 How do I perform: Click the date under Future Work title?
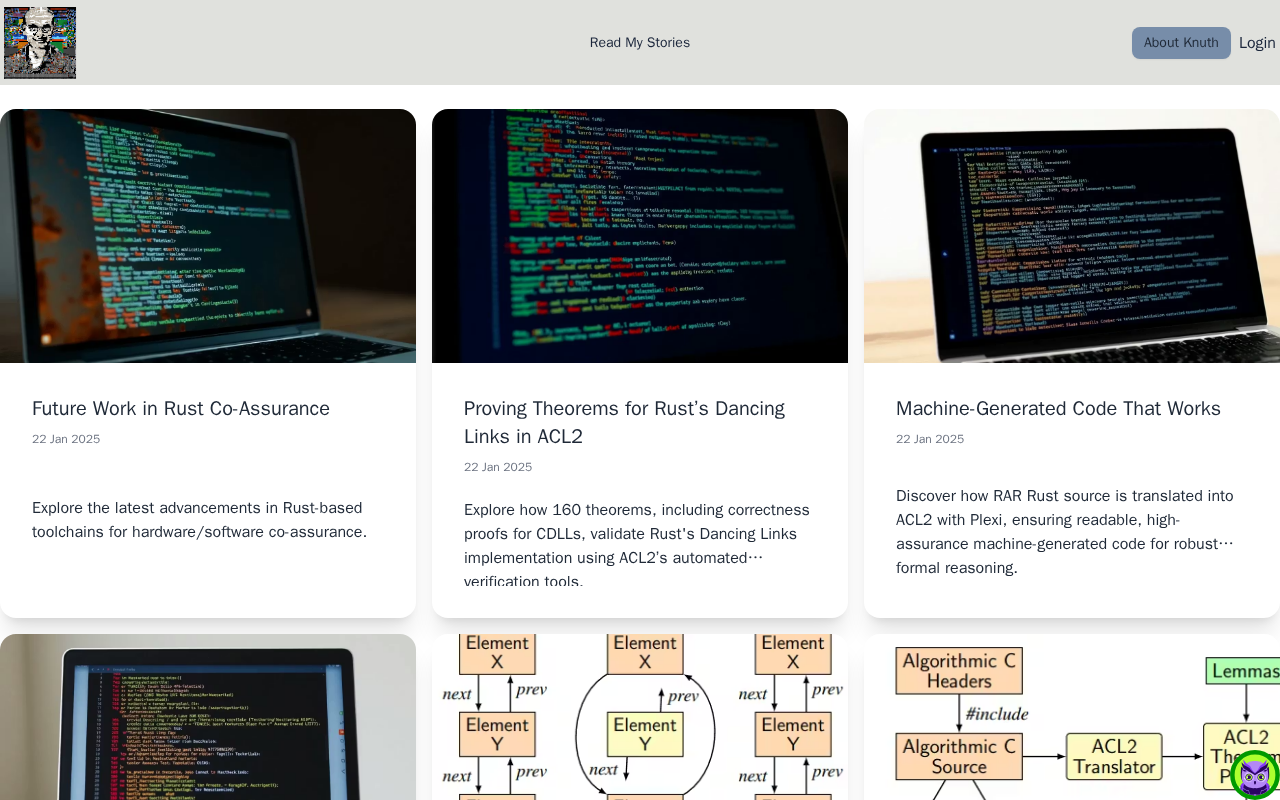tap(66, 439)
